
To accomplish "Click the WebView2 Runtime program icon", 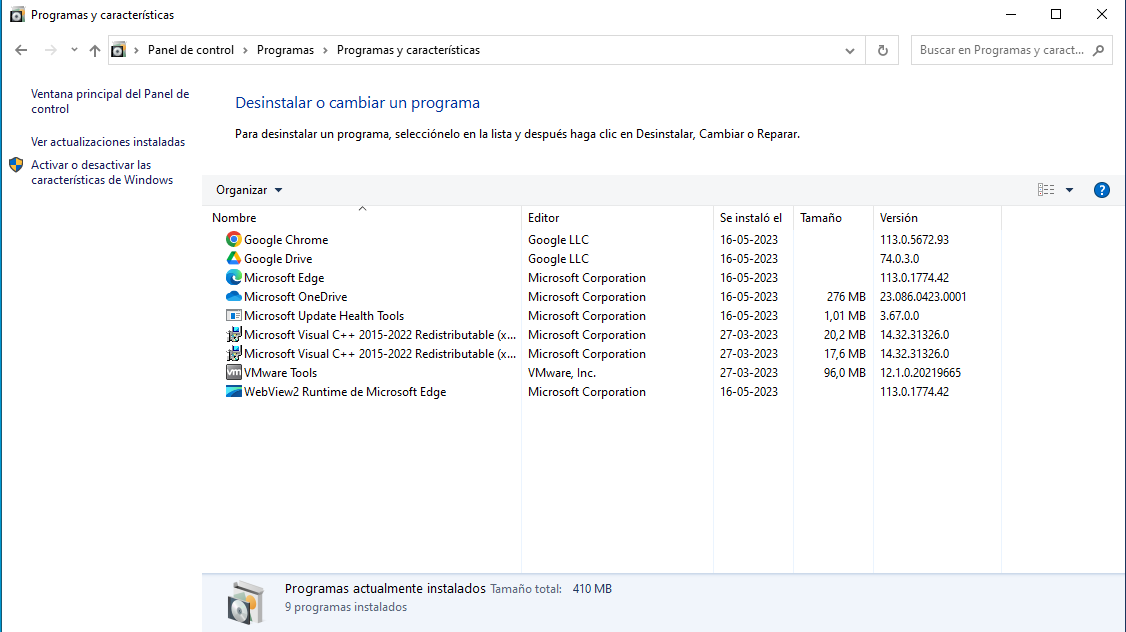I will tap(233, 391).
